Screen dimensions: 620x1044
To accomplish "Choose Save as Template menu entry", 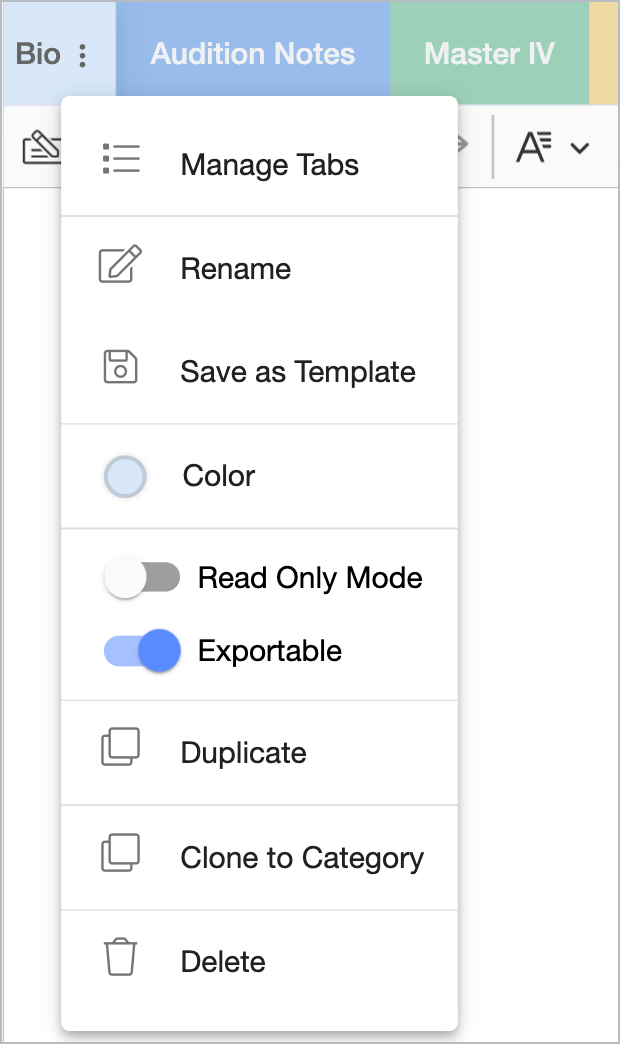I will tap(259, 372).
